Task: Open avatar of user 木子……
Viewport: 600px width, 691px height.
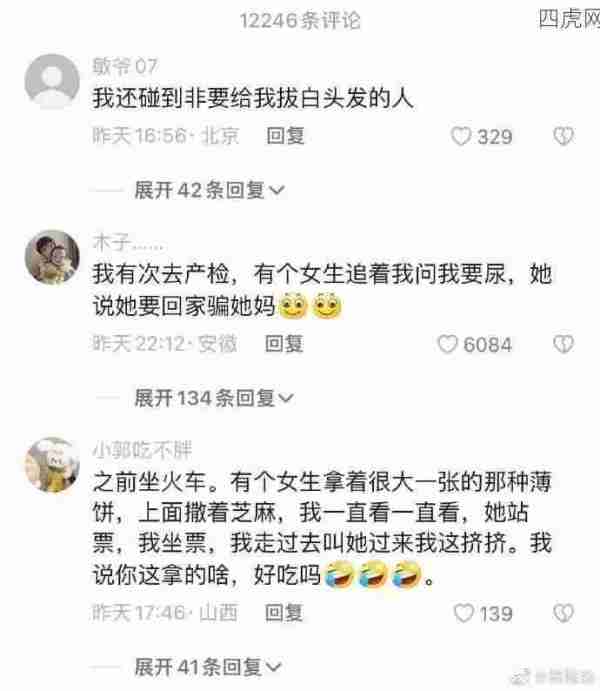Action: pos(52,257)
